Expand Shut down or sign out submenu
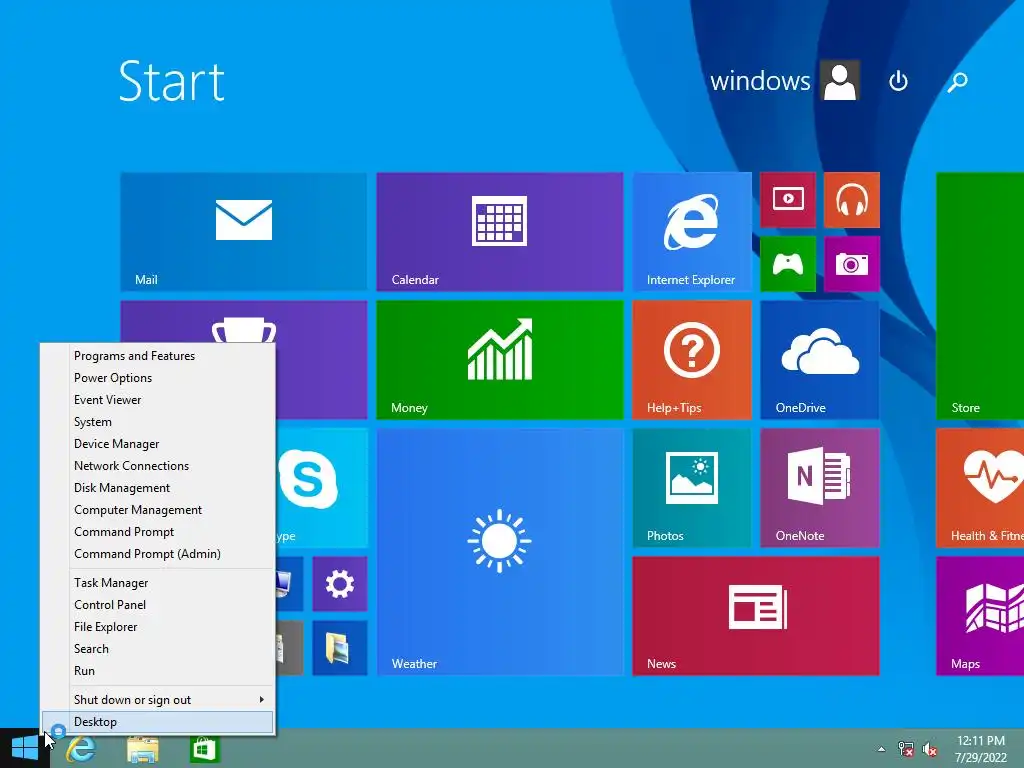 158,699
